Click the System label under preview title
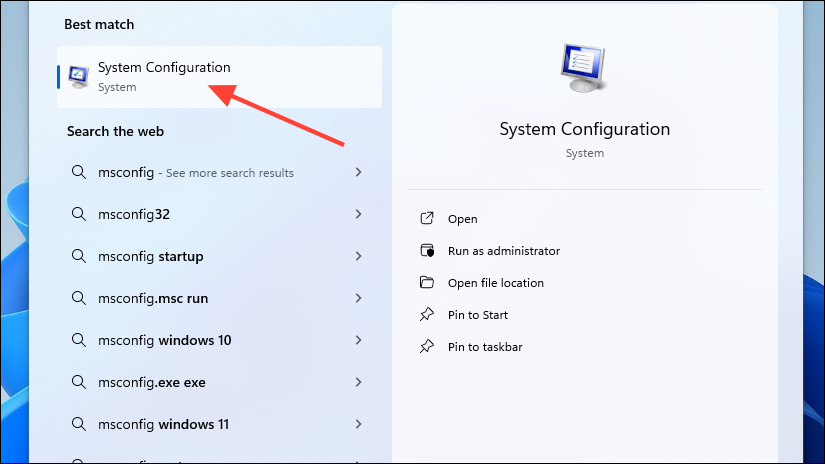Image resolution: width=825 pixels, height=464 pixels. tap(585, 153)
